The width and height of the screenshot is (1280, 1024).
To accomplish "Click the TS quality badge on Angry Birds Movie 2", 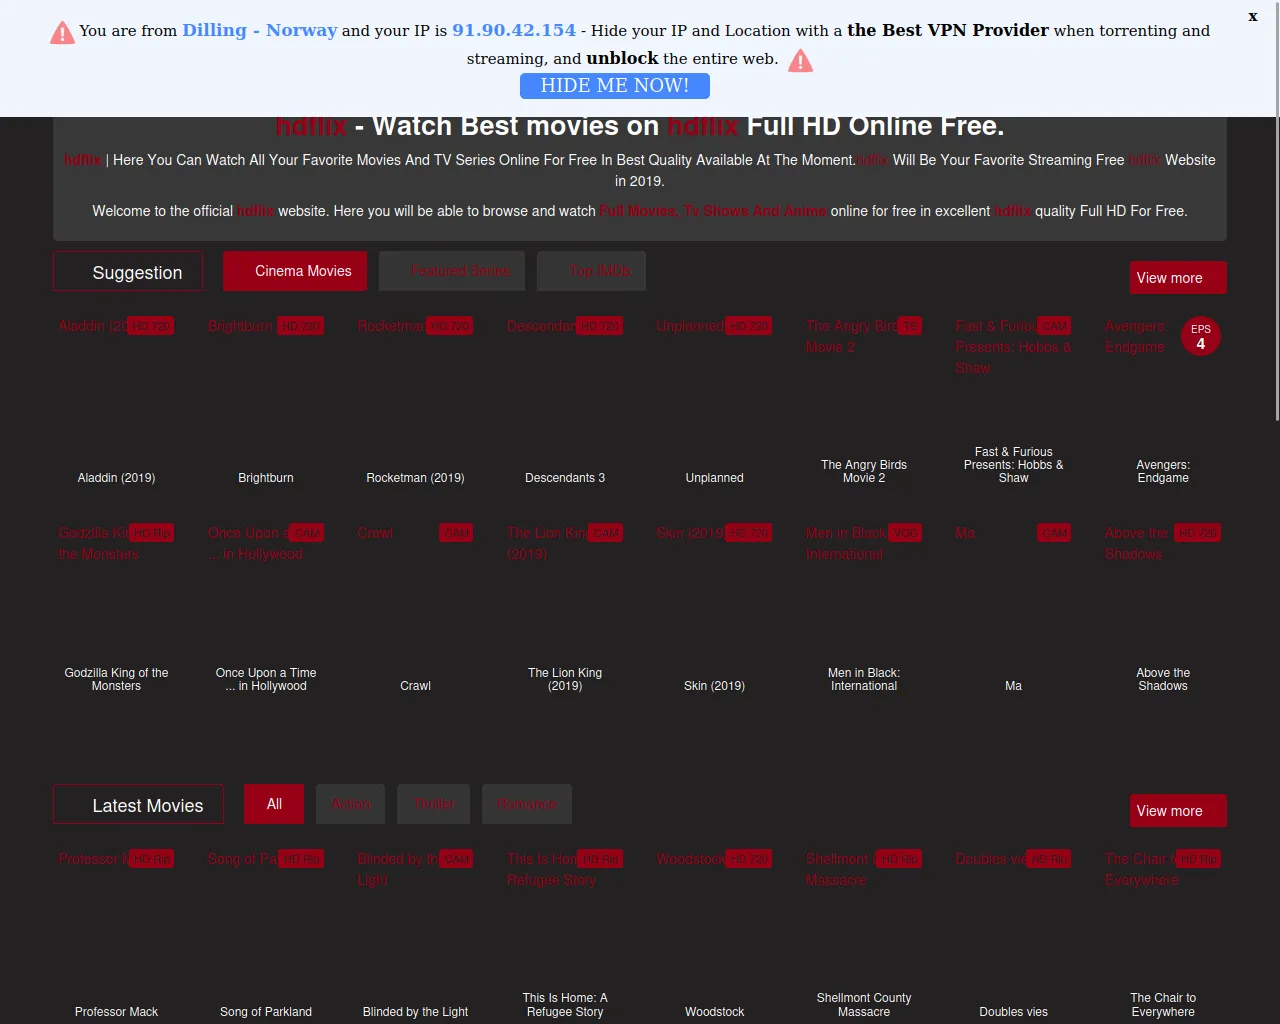I will 909,326.
